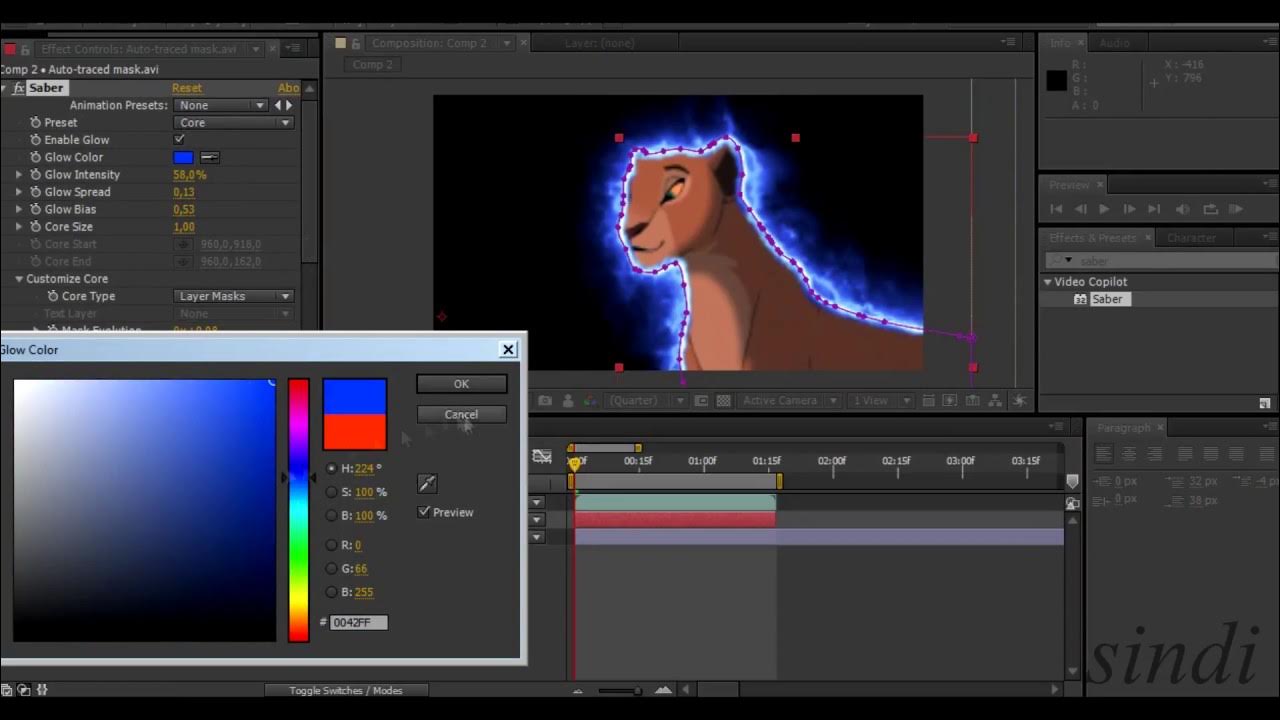Viewport: 1280px width, 720px height.
Task: Step forward one frame in Preview panel
Action: pyautogui.click(x=1129, y=209)
